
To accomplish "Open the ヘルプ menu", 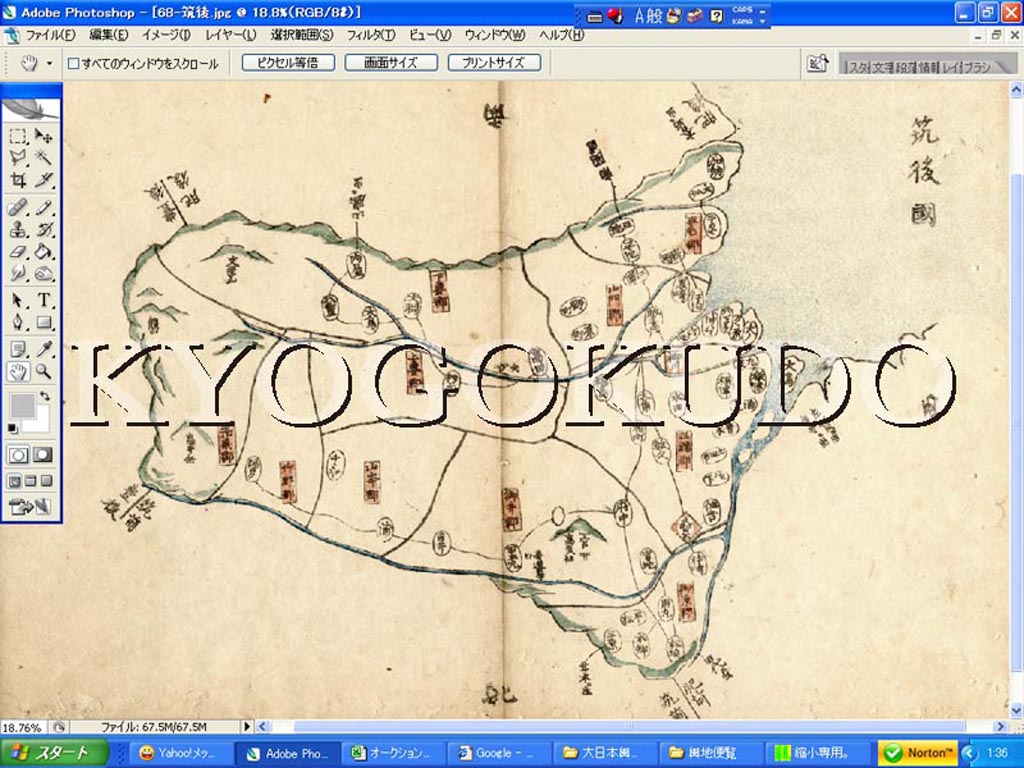I will pos(562,35).
